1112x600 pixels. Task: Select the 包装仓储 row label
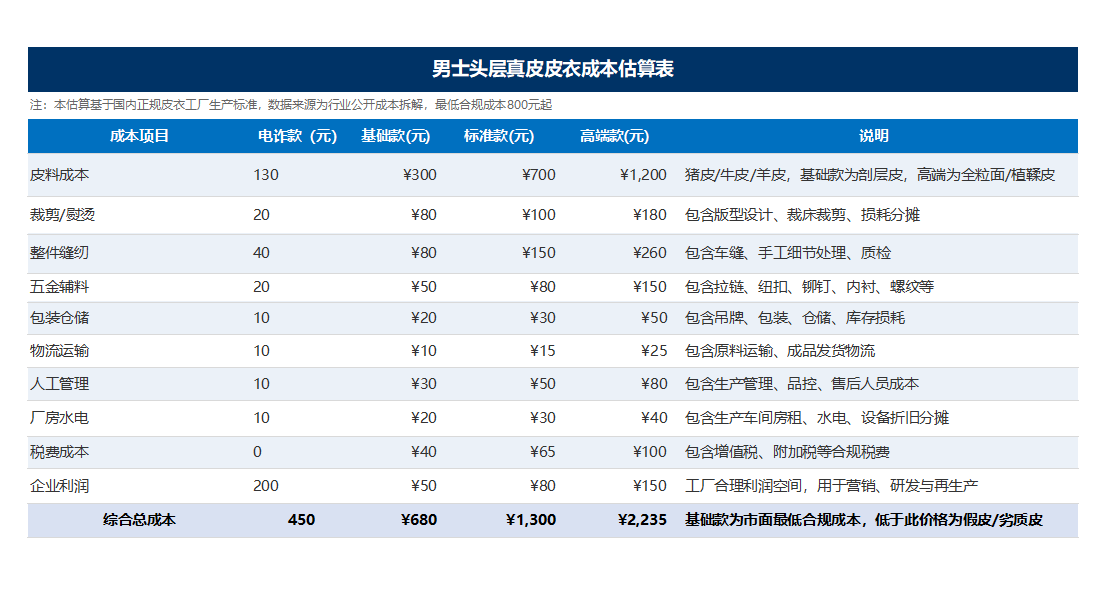(x=60, y=318)
